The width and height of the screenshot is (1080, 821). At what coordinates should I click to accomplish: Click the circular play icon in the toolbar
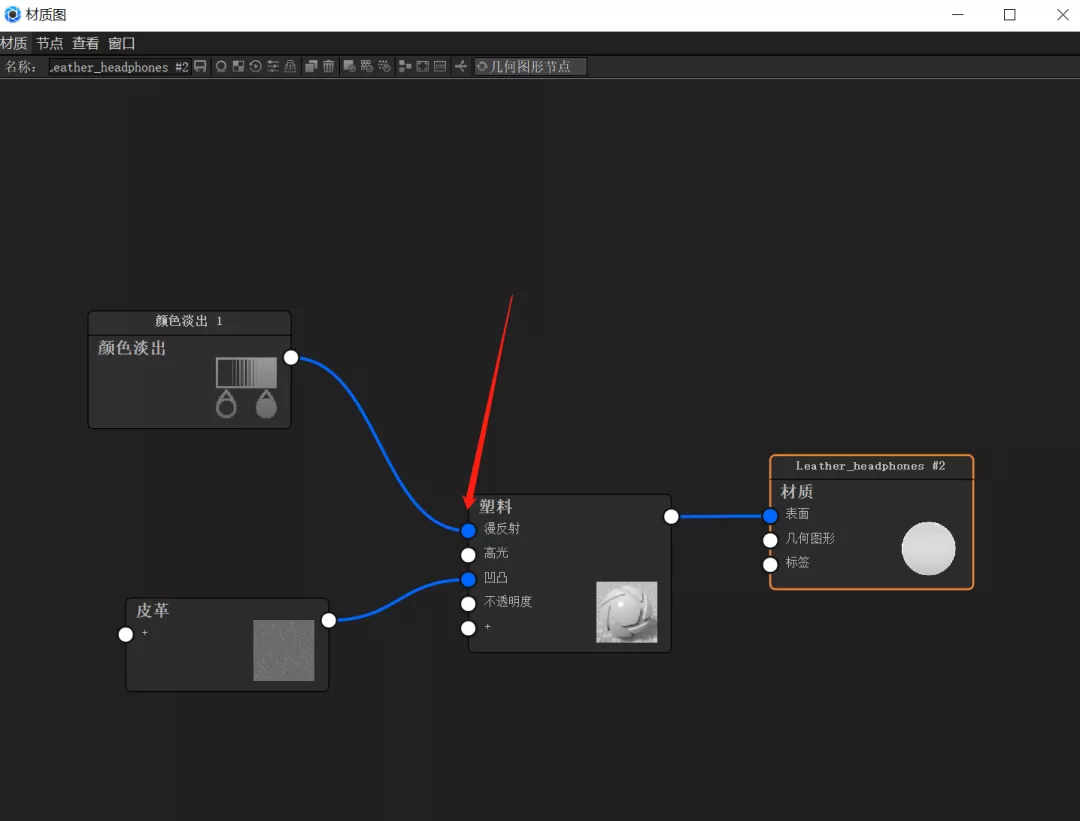tap(256, 66)
